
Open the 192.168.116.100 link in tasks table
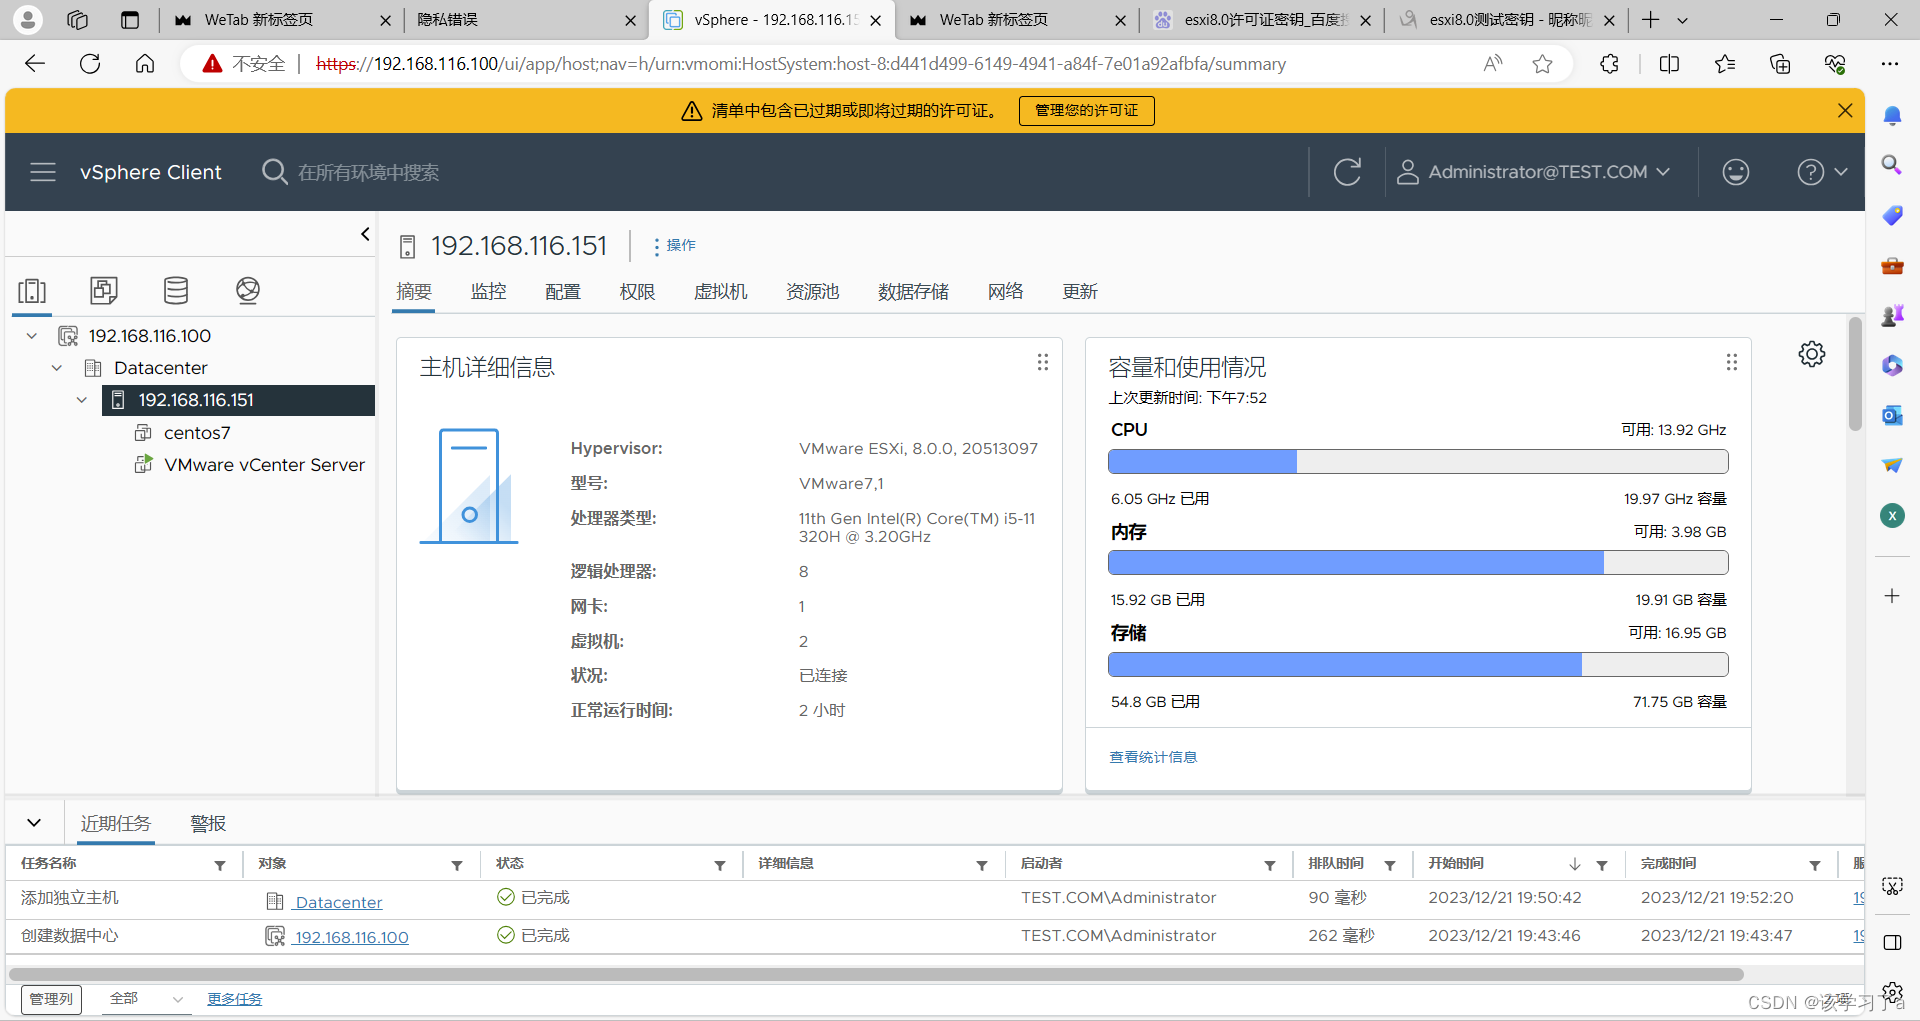pos(351,937)
